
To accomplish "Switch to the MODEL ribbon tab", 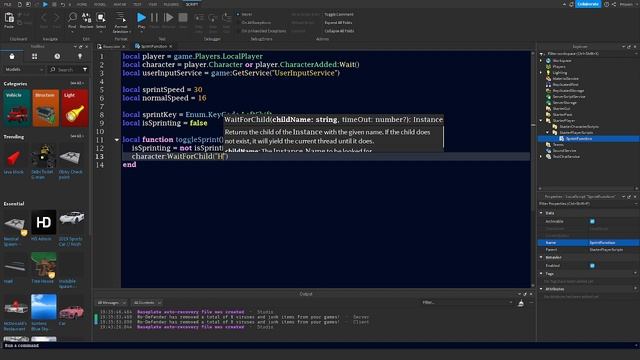I will (100, 4).
